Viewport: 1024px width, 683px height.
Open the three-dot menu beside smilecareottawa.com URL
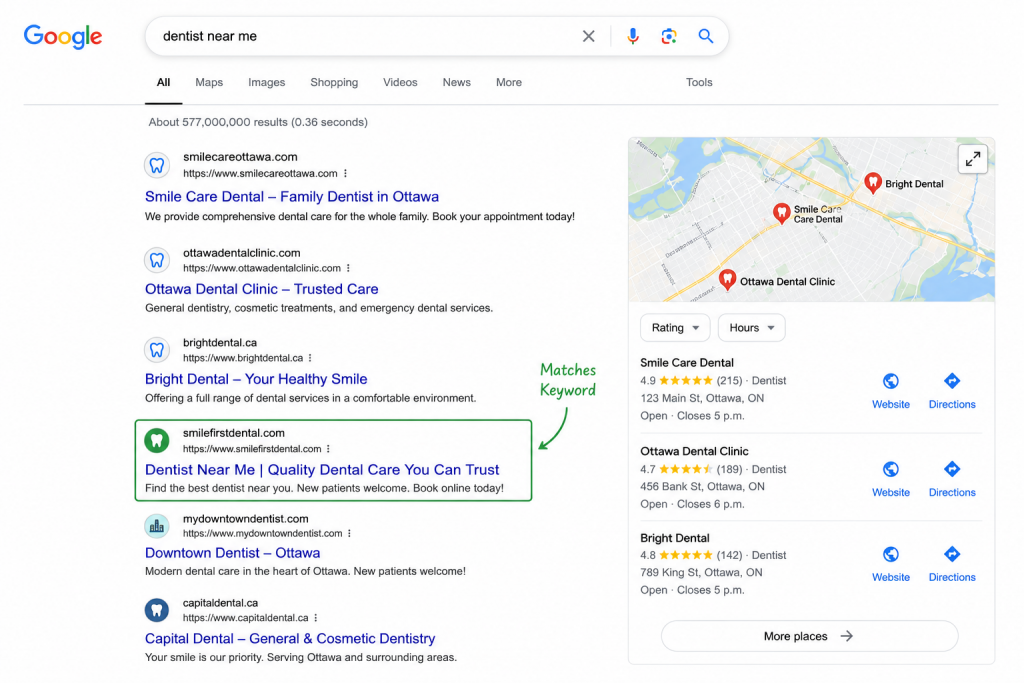click(345, 174)
